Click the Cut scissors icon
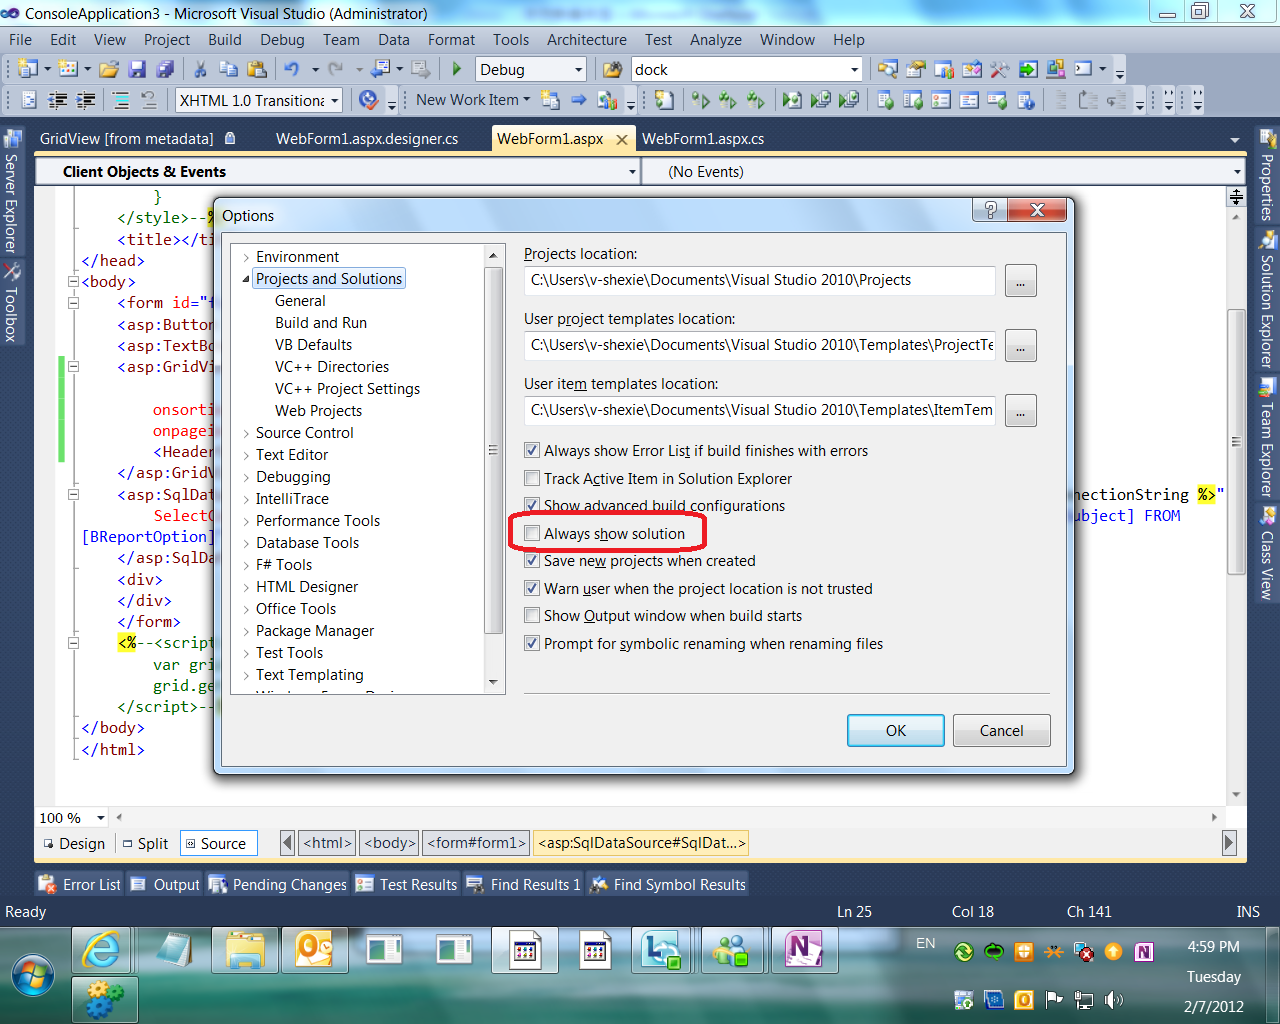 [200, 69]
